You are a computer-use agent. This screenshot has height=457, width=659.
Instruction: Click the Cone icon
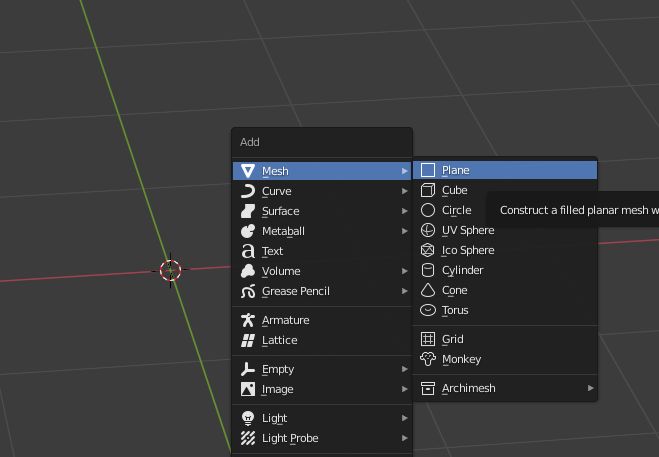[x=428, y=290]
